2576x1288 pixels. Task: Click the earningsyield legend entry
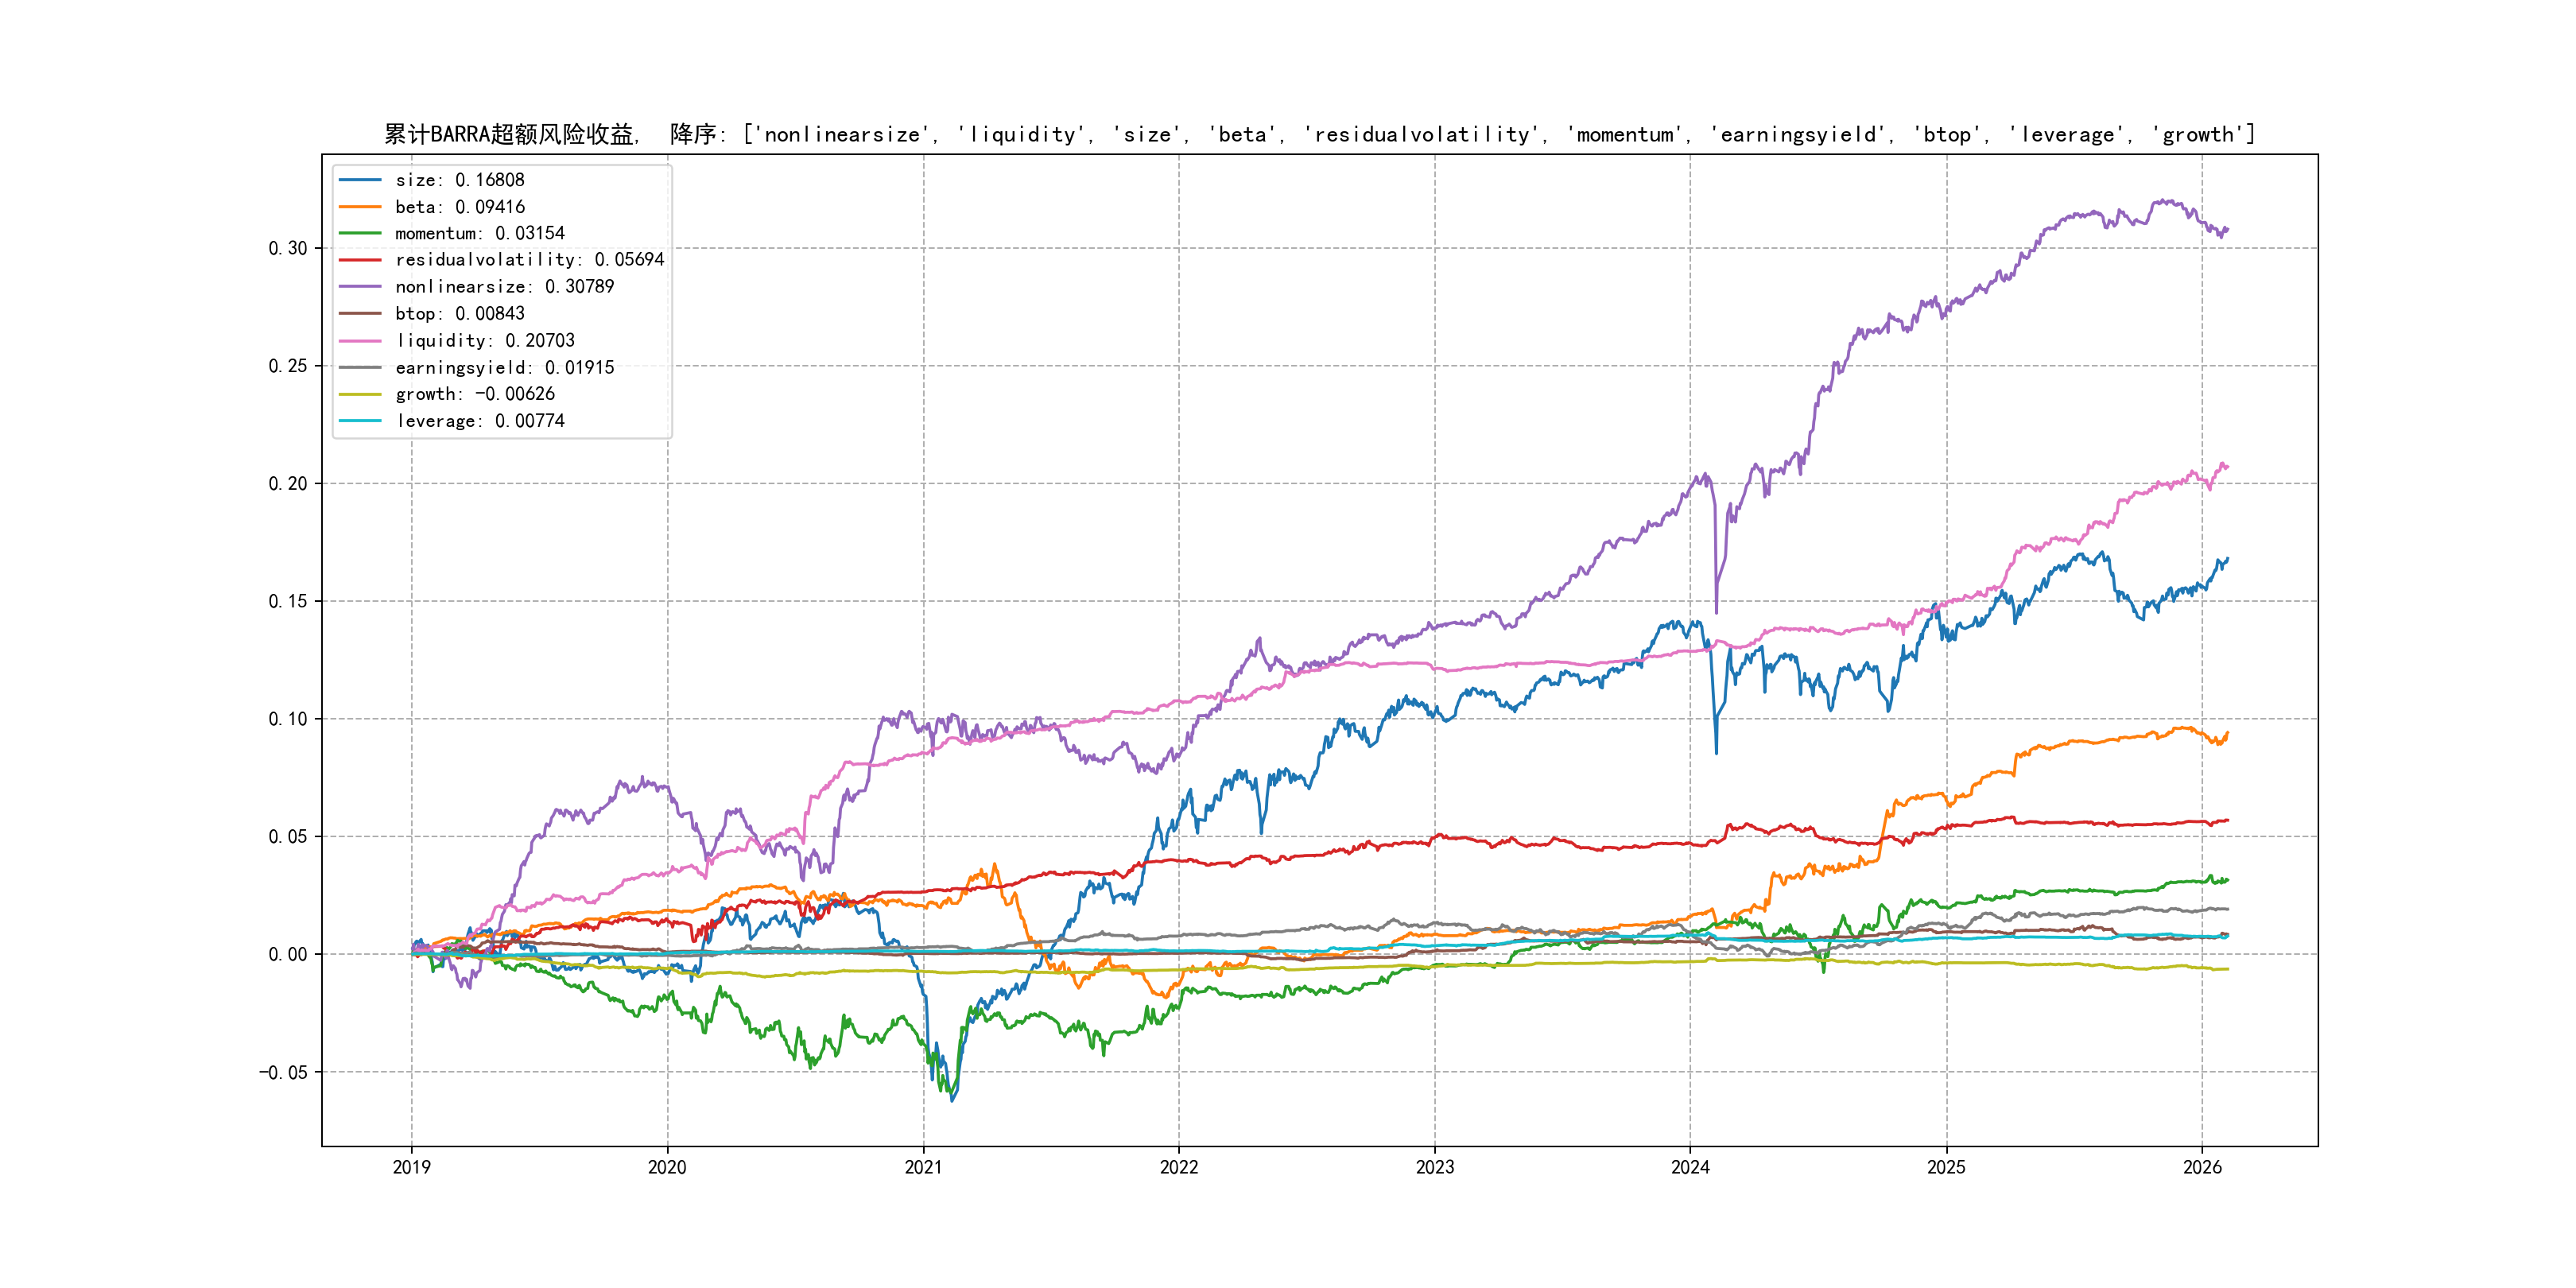pos(504,368)
